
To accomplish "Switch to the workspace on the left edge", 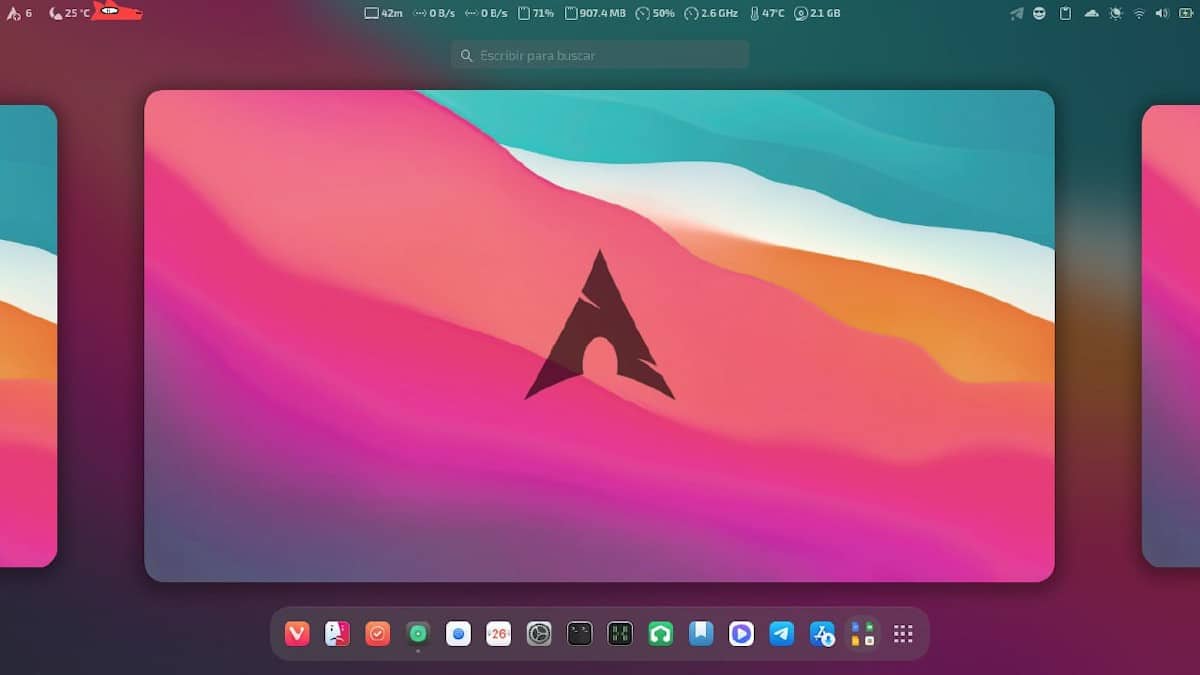I will click(x=28, y=336).
